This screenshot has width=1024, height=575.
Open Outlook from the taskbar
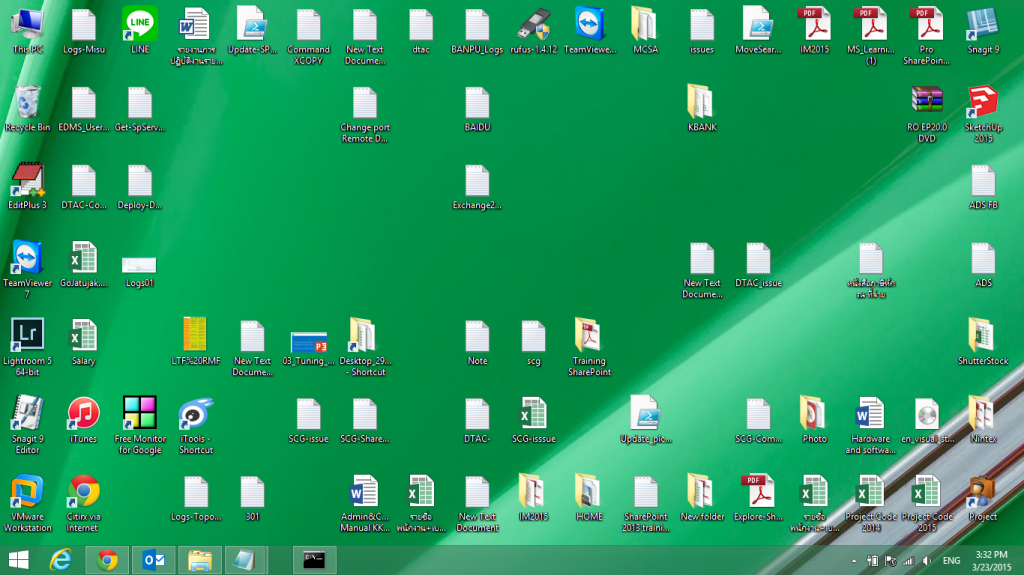pos(153,560)
